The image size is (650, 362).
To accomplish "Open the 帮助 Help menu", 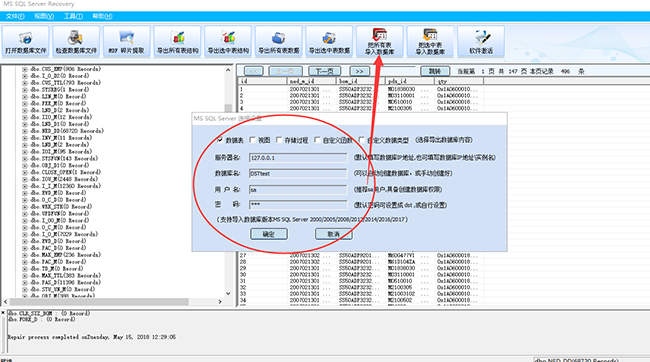I will [102, 16].
